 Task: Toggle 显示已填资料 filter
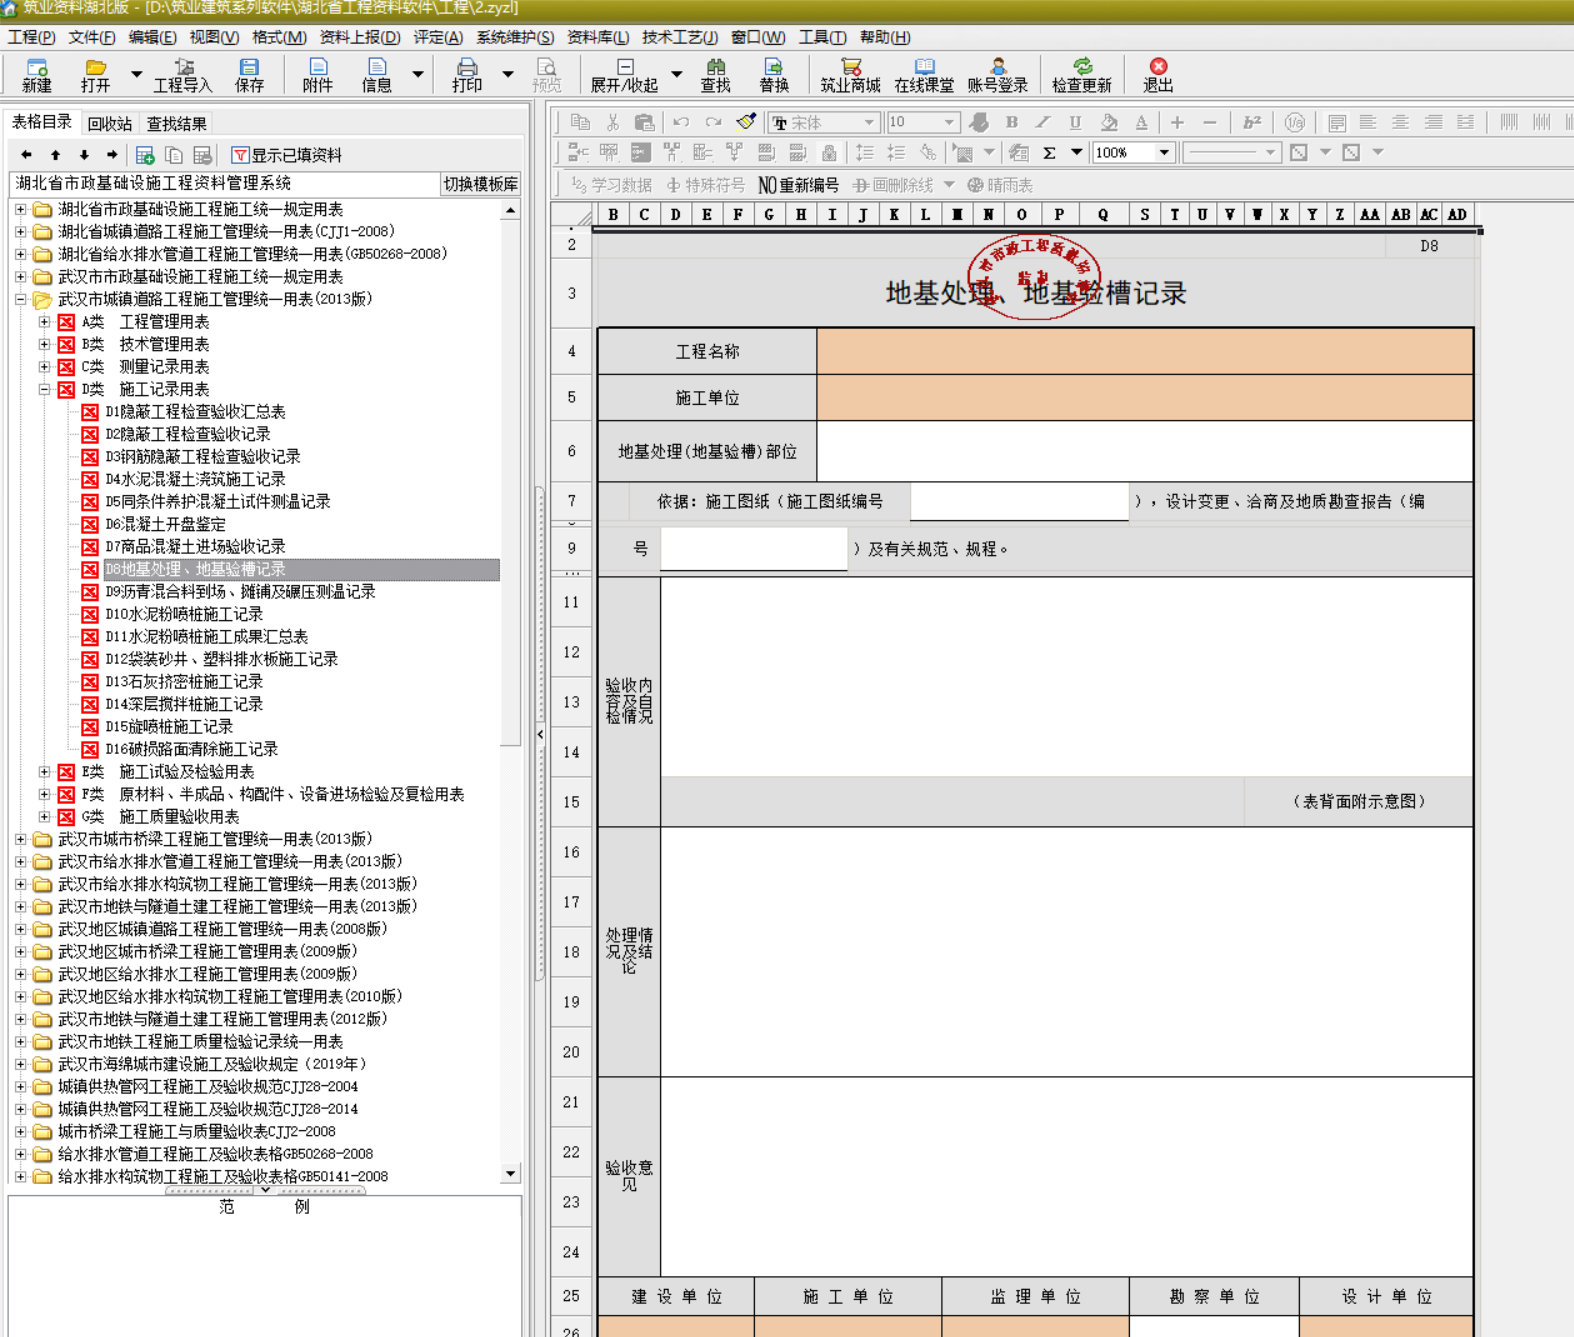point(287,155)
